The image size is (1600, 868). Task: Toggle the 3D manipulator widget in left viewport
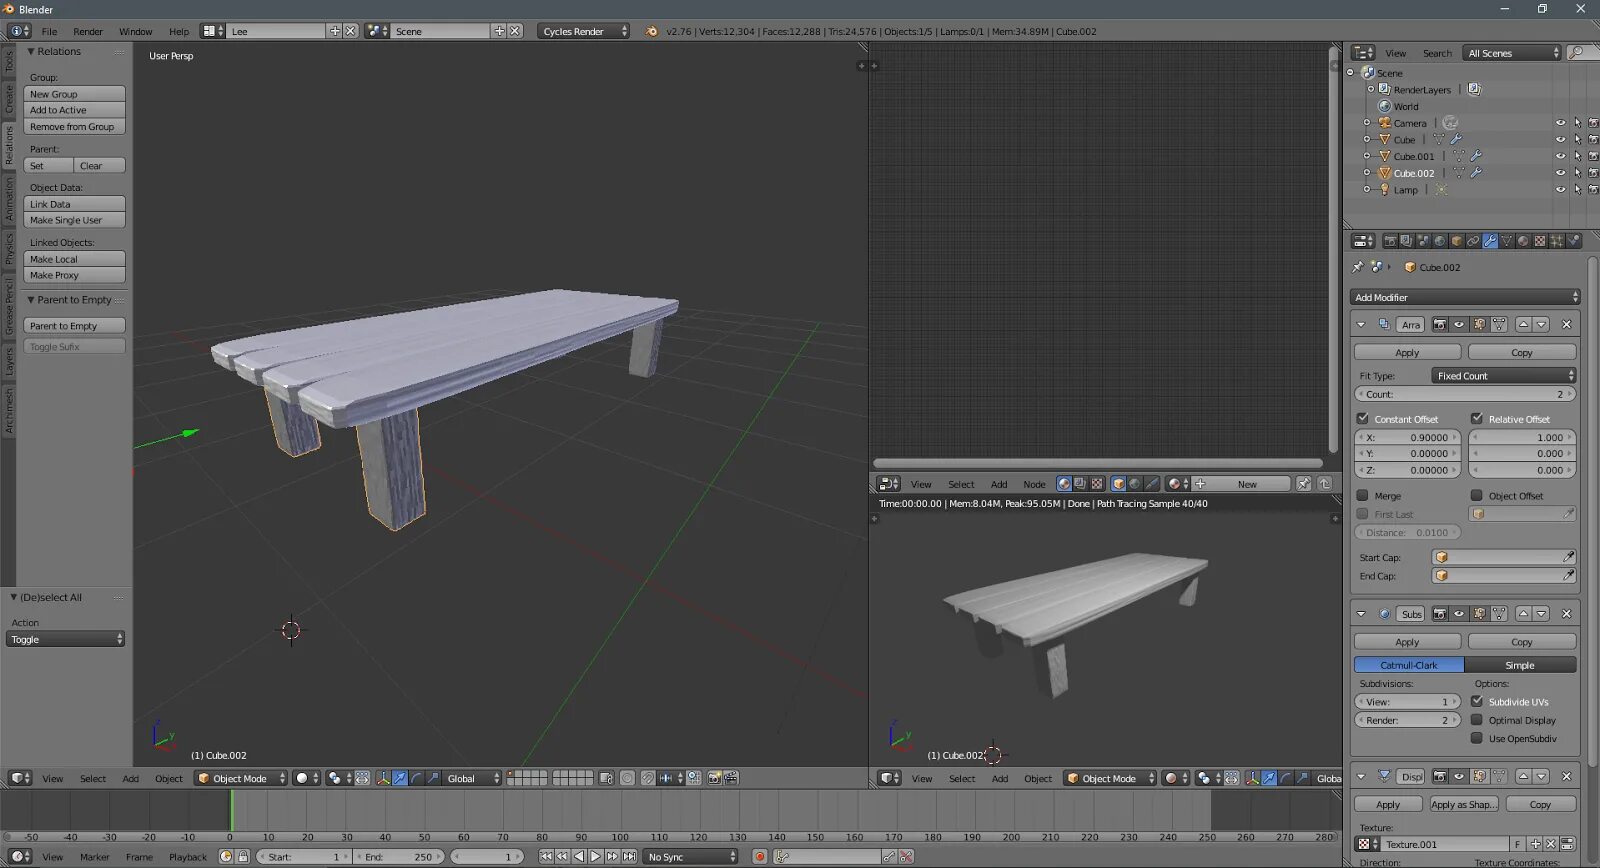[x=383, y=778]
